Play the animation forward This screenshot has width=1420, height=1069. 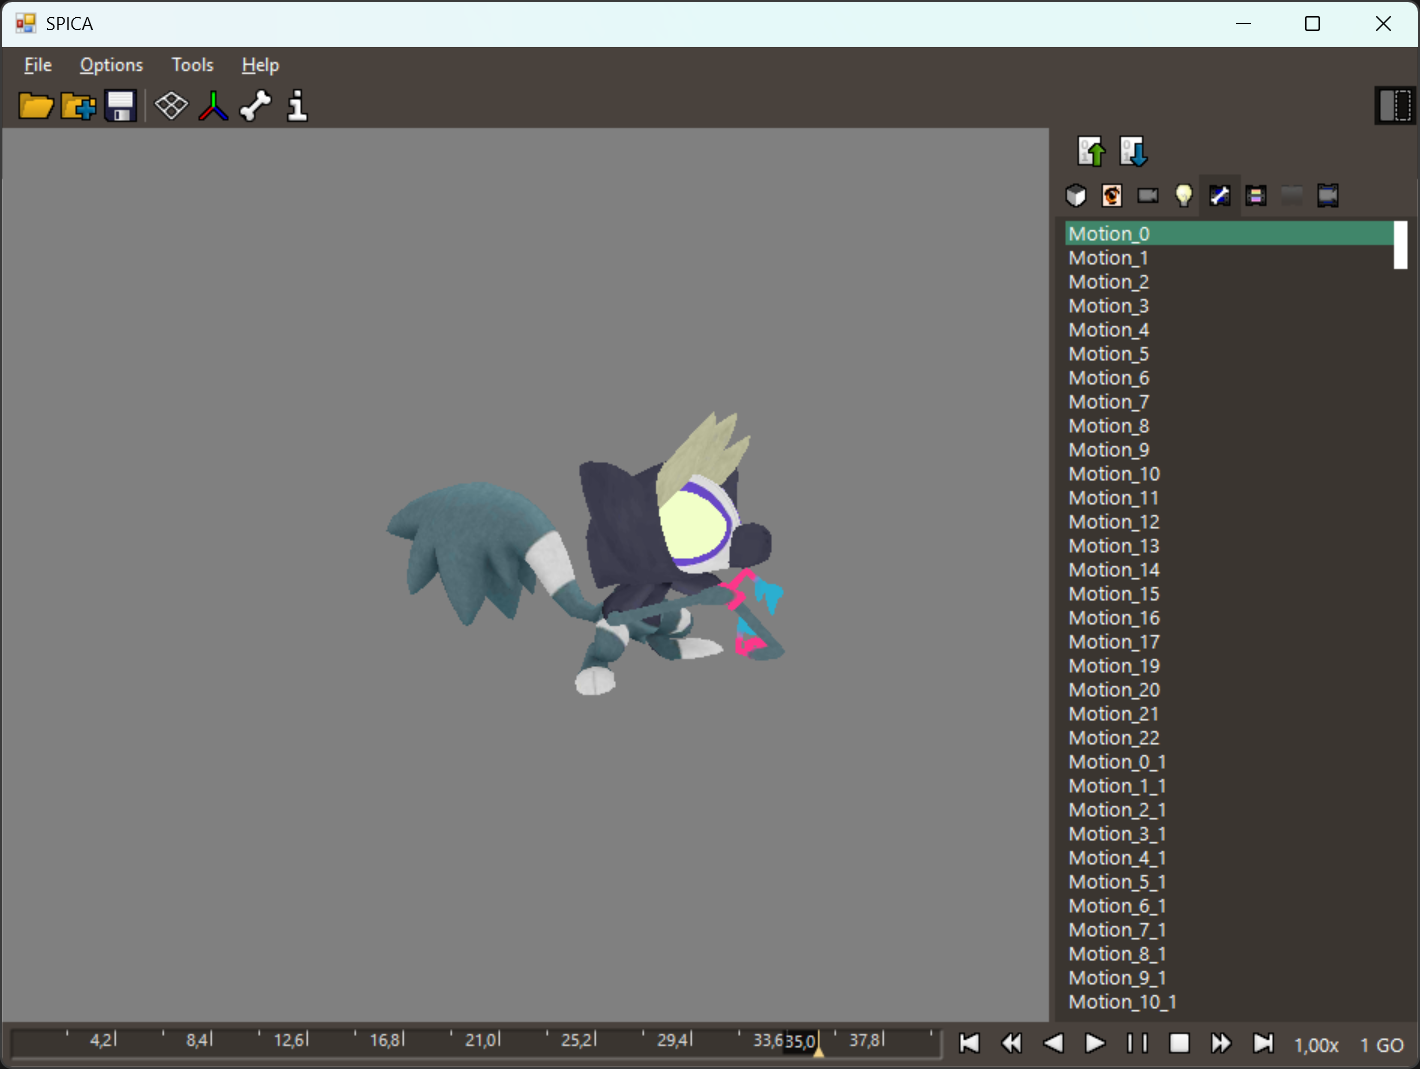pyautogui.click(x=1095, y=1043)
